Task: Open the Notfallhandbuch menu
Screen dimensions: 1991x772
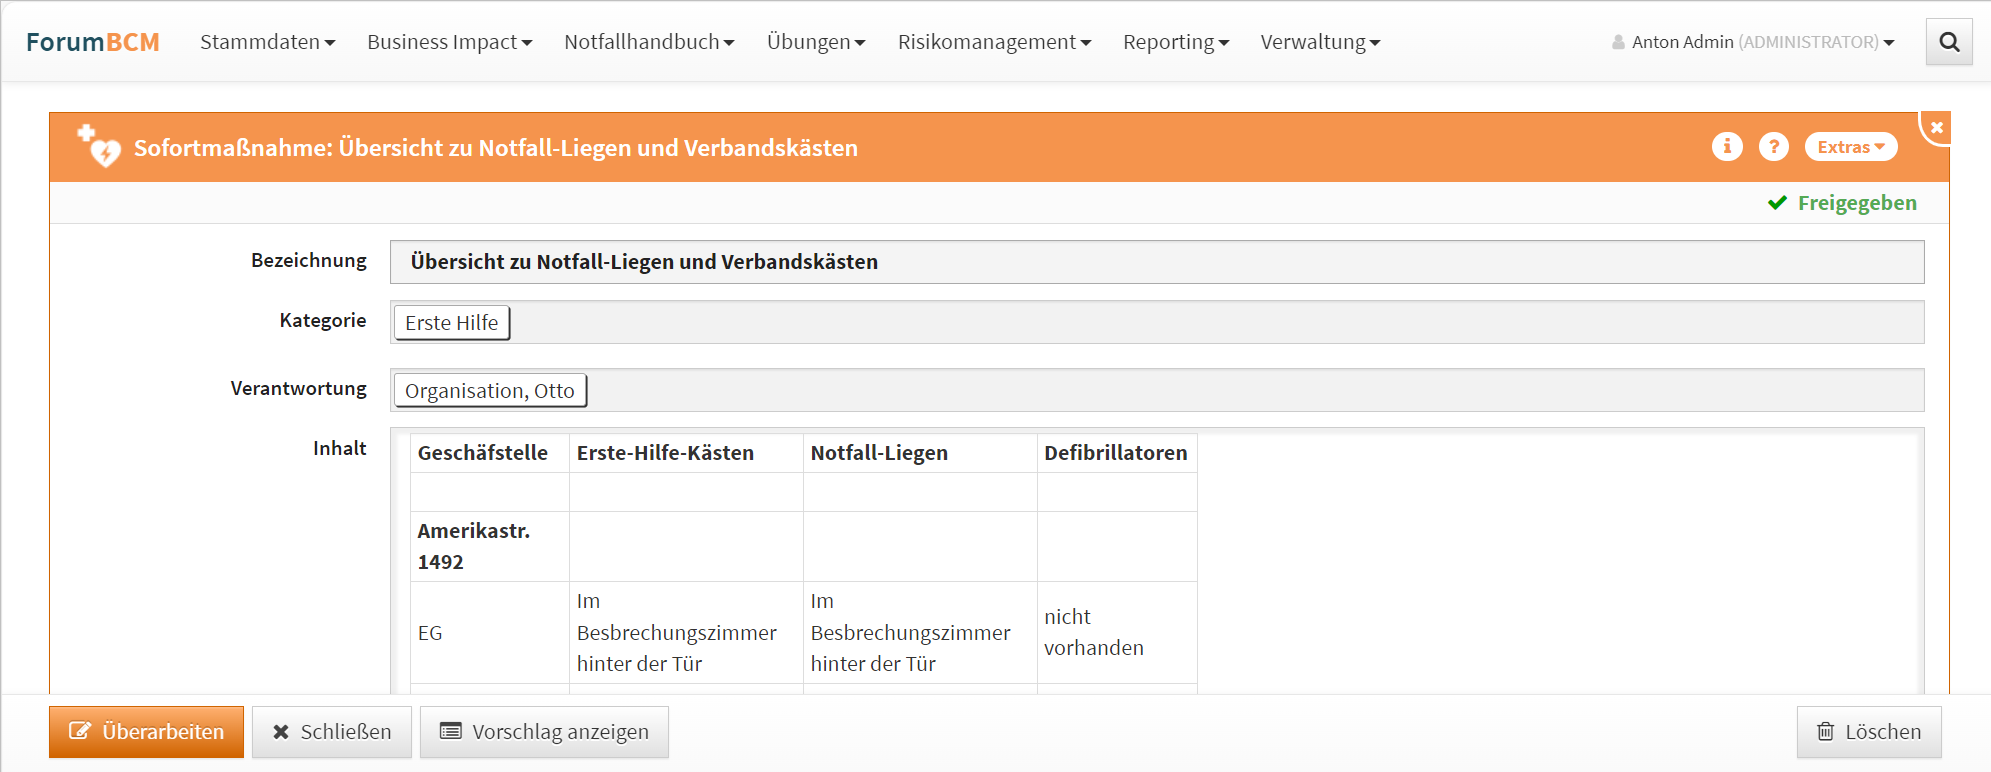Action: 649,42
